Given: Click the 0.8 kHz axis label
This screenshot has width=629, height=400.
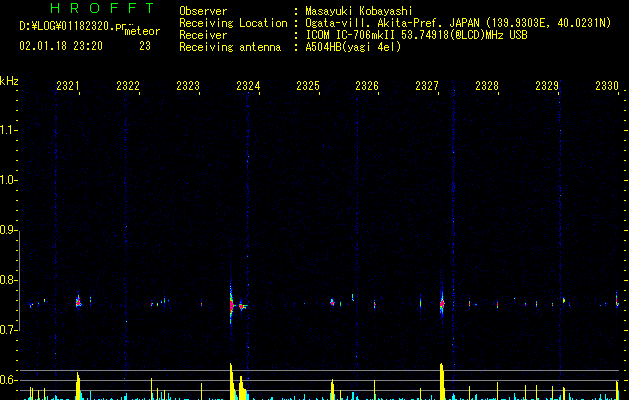Looking at the screenshot, I should (9, 280).
